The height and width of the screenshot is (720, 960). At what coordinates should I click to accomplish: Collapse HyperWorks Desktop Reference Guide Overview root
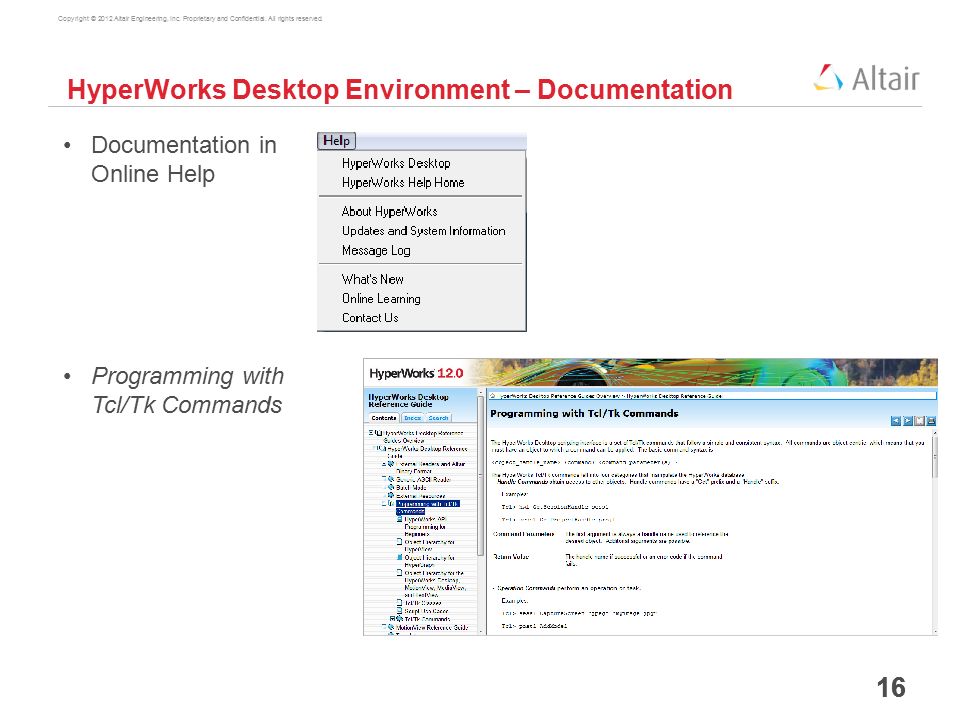tap(370, 433)
